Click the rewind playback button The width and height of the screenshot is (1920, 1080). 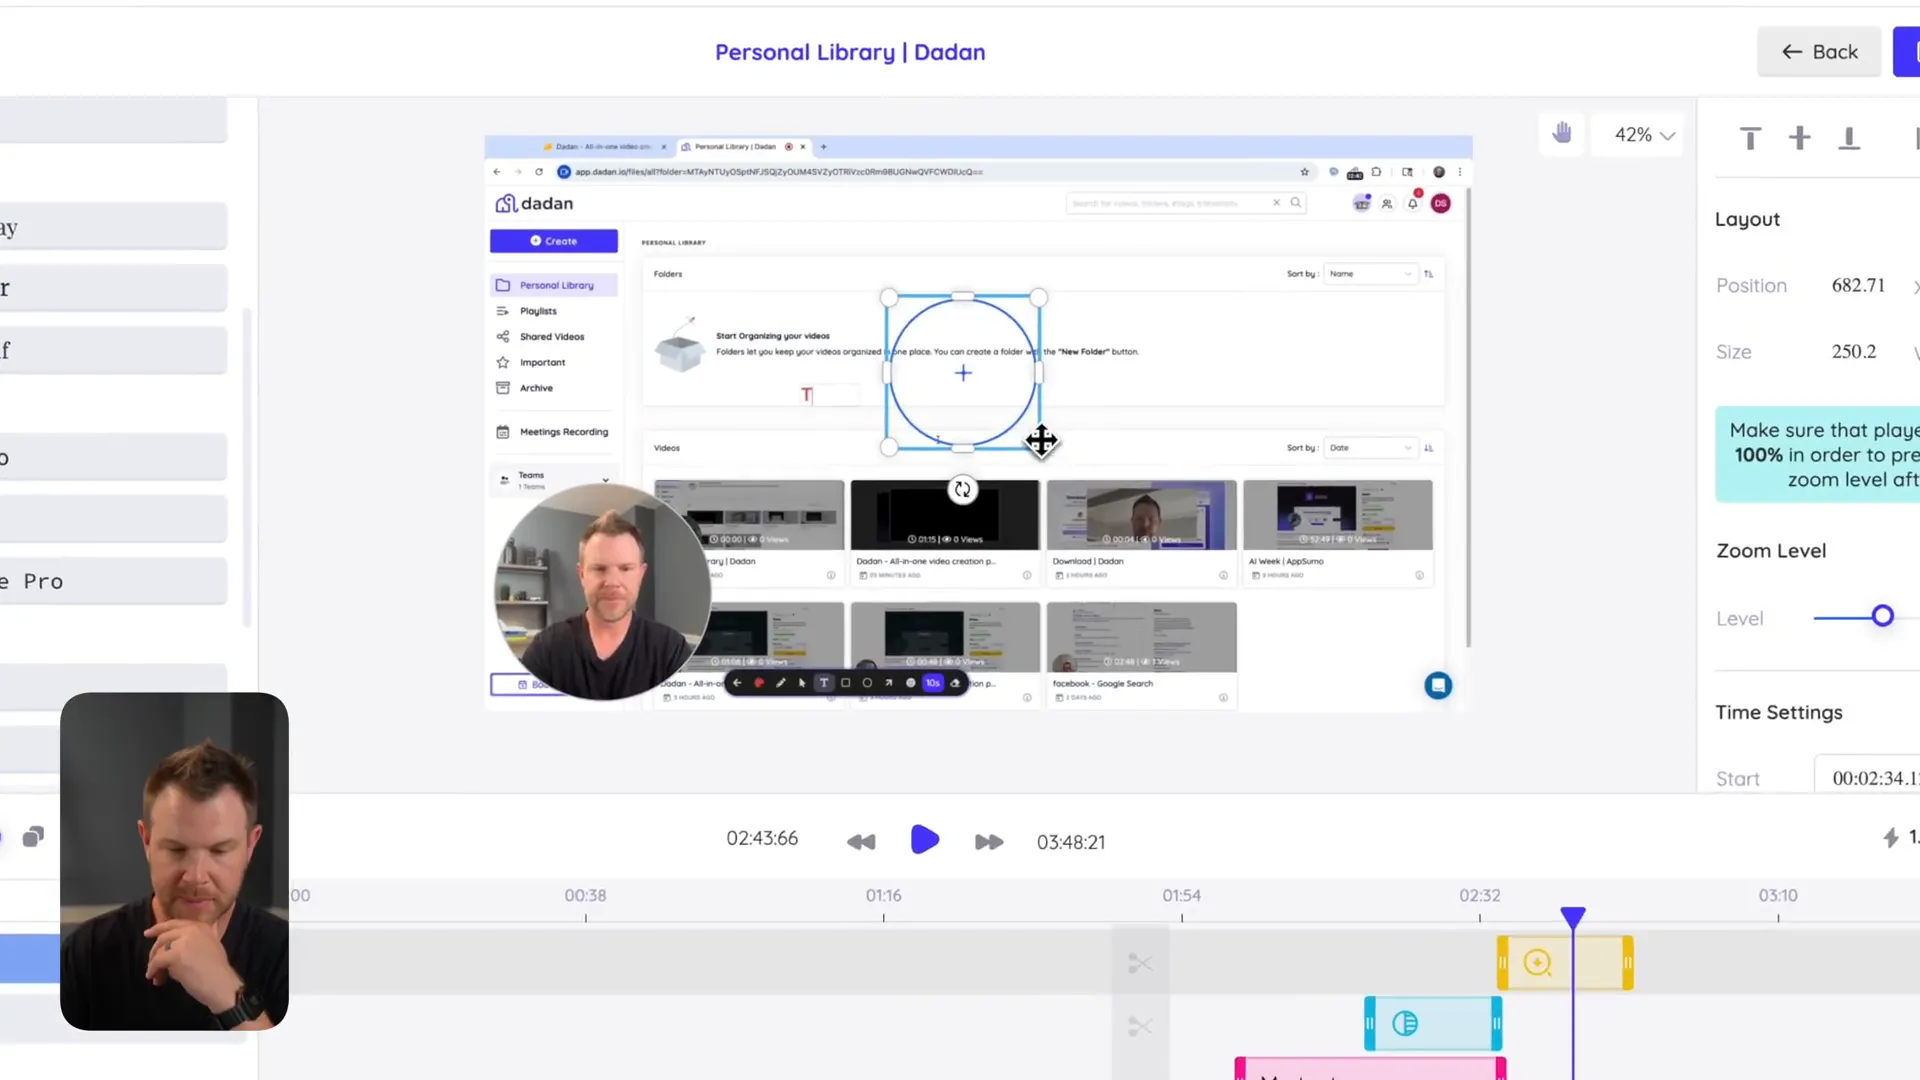coord(861,842)
